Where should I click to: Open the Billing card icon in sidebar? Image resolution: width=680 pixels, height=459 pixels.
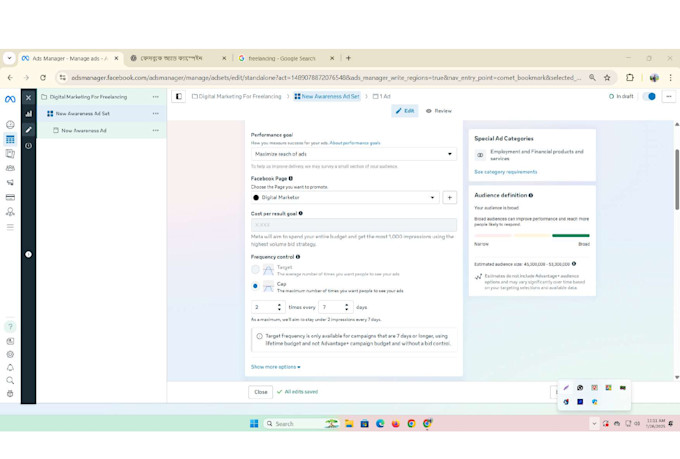point(10,197)
